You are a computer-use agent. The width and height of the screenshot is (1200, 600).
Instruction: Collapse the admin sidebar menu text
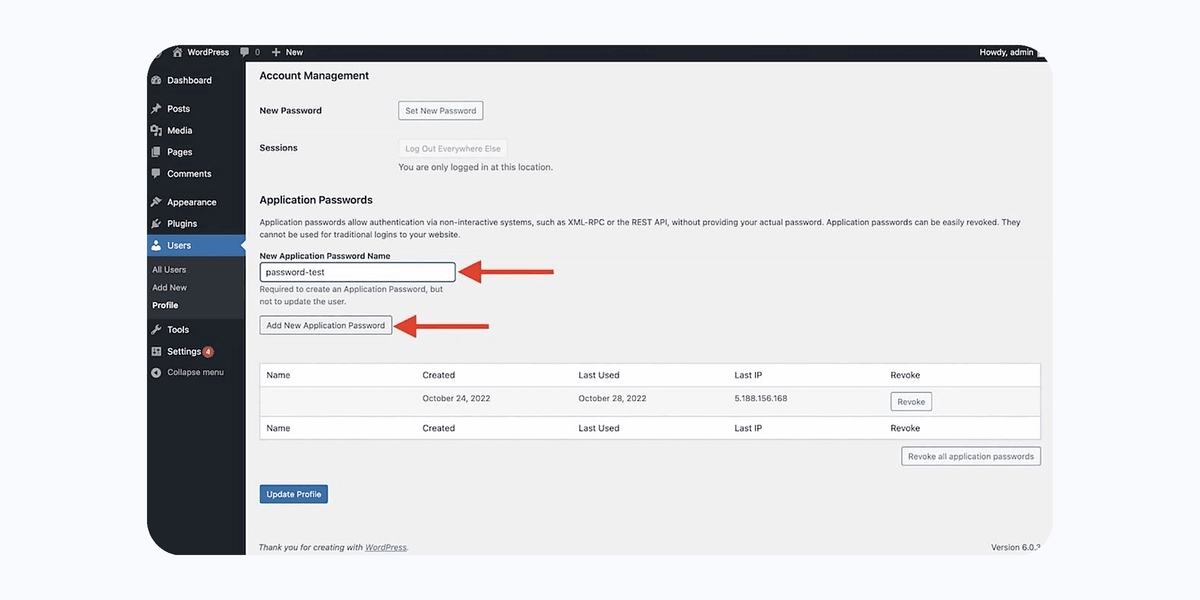[195, 373]
